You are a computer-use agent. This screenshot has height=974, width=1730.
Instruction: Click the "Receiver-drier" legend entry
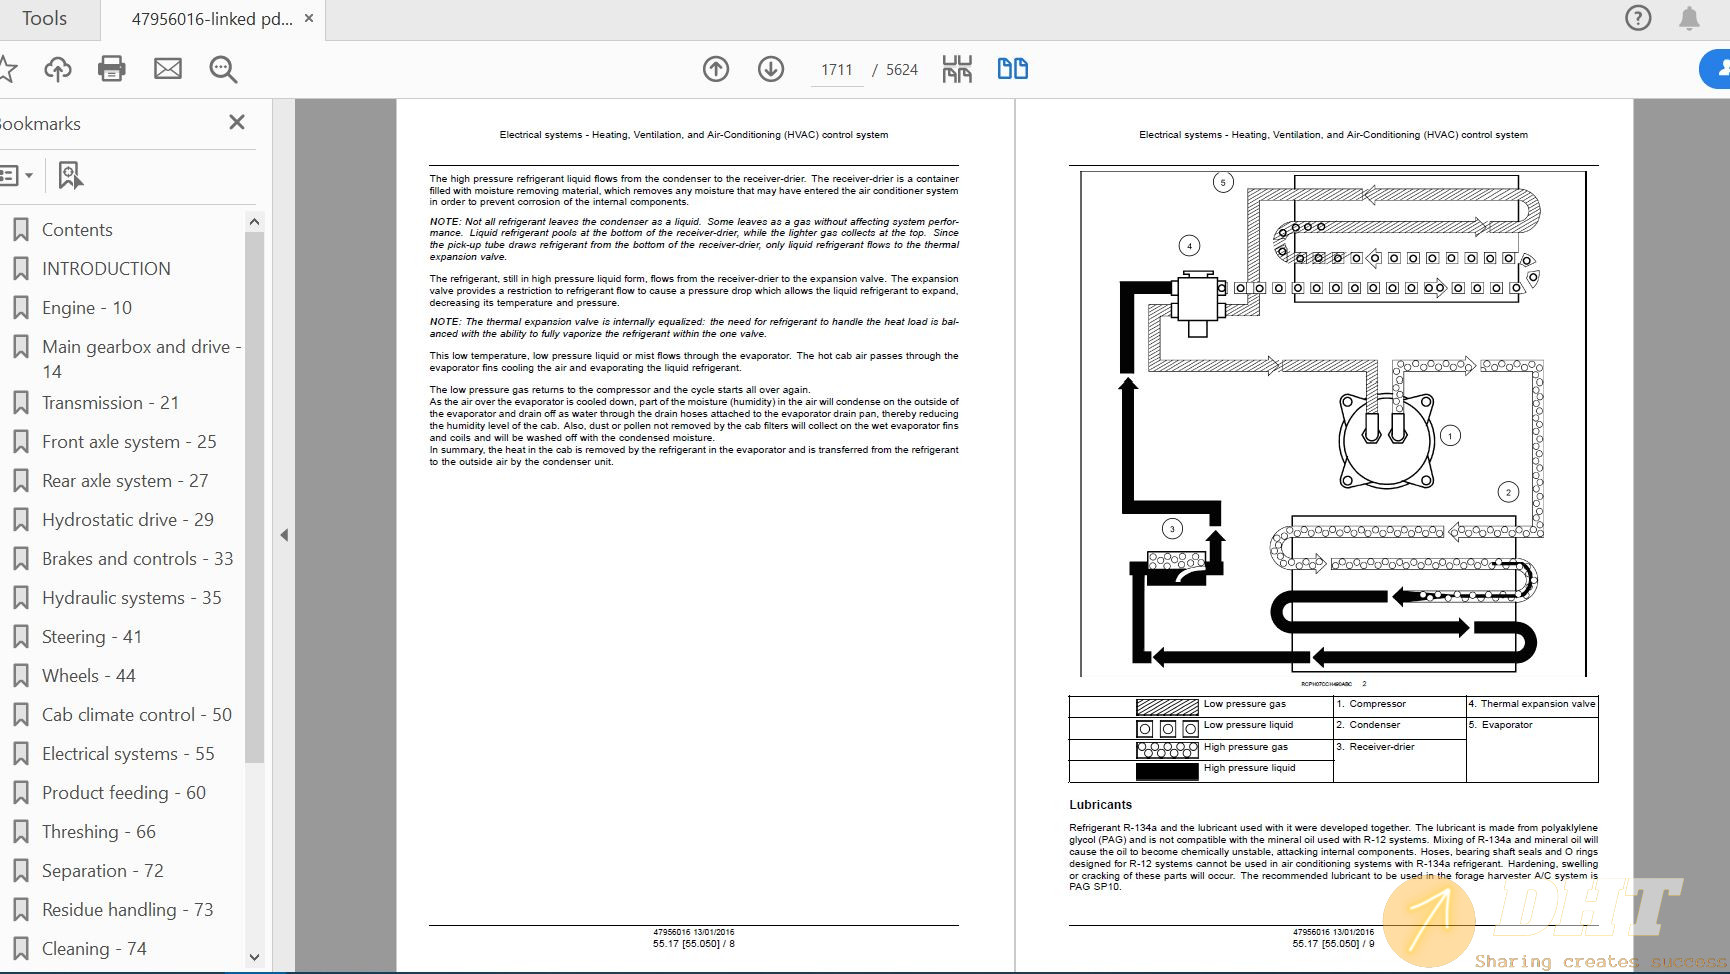tap(1382, 747)
